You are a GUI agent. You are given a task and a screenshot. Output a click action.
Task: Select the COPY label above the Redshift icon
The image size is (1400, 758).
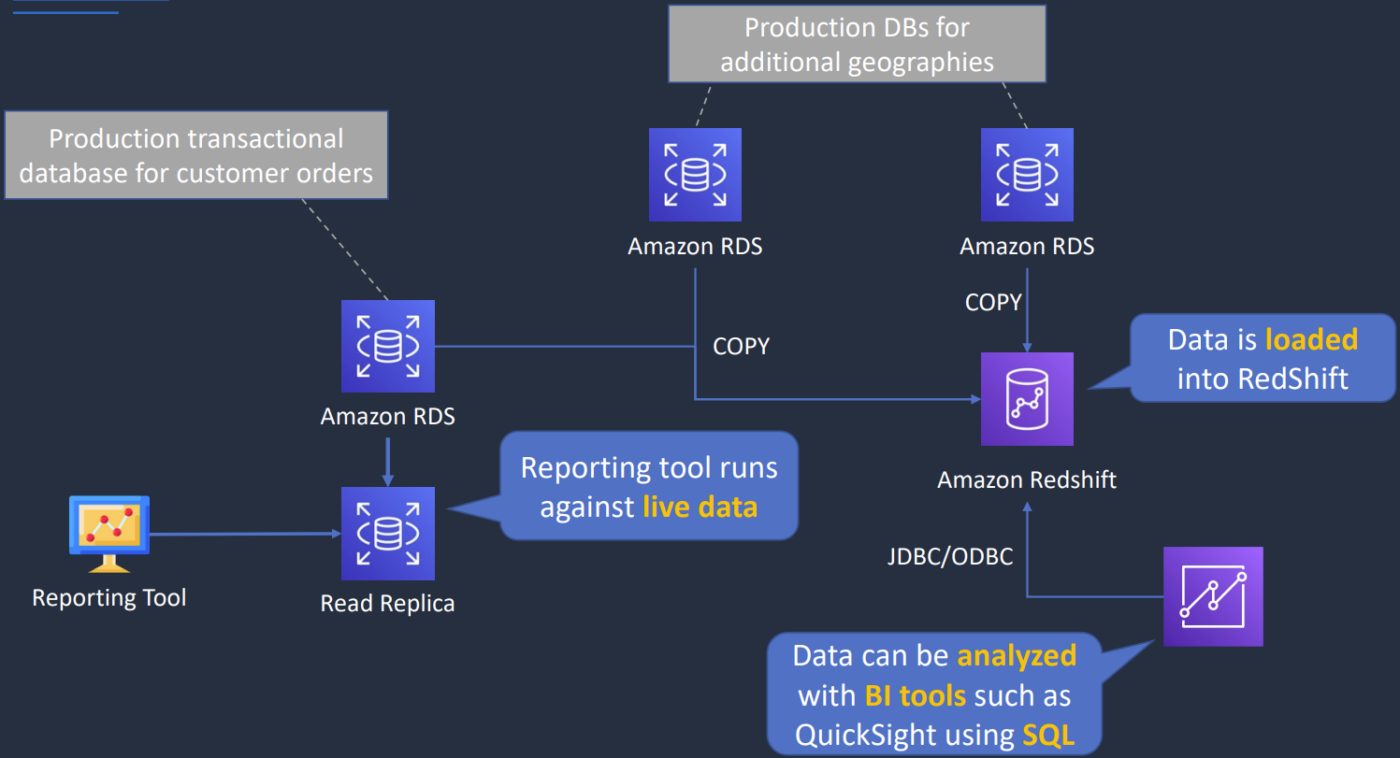click(x=993, y=302)
